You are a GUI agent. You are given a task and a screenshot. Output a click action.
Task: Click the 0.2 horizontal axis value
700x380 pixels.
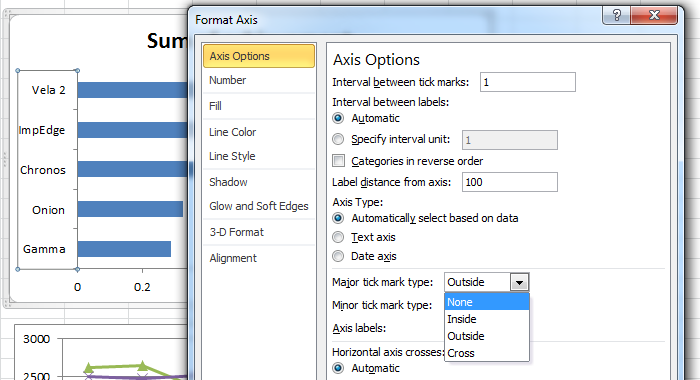(x=142, y=287)
